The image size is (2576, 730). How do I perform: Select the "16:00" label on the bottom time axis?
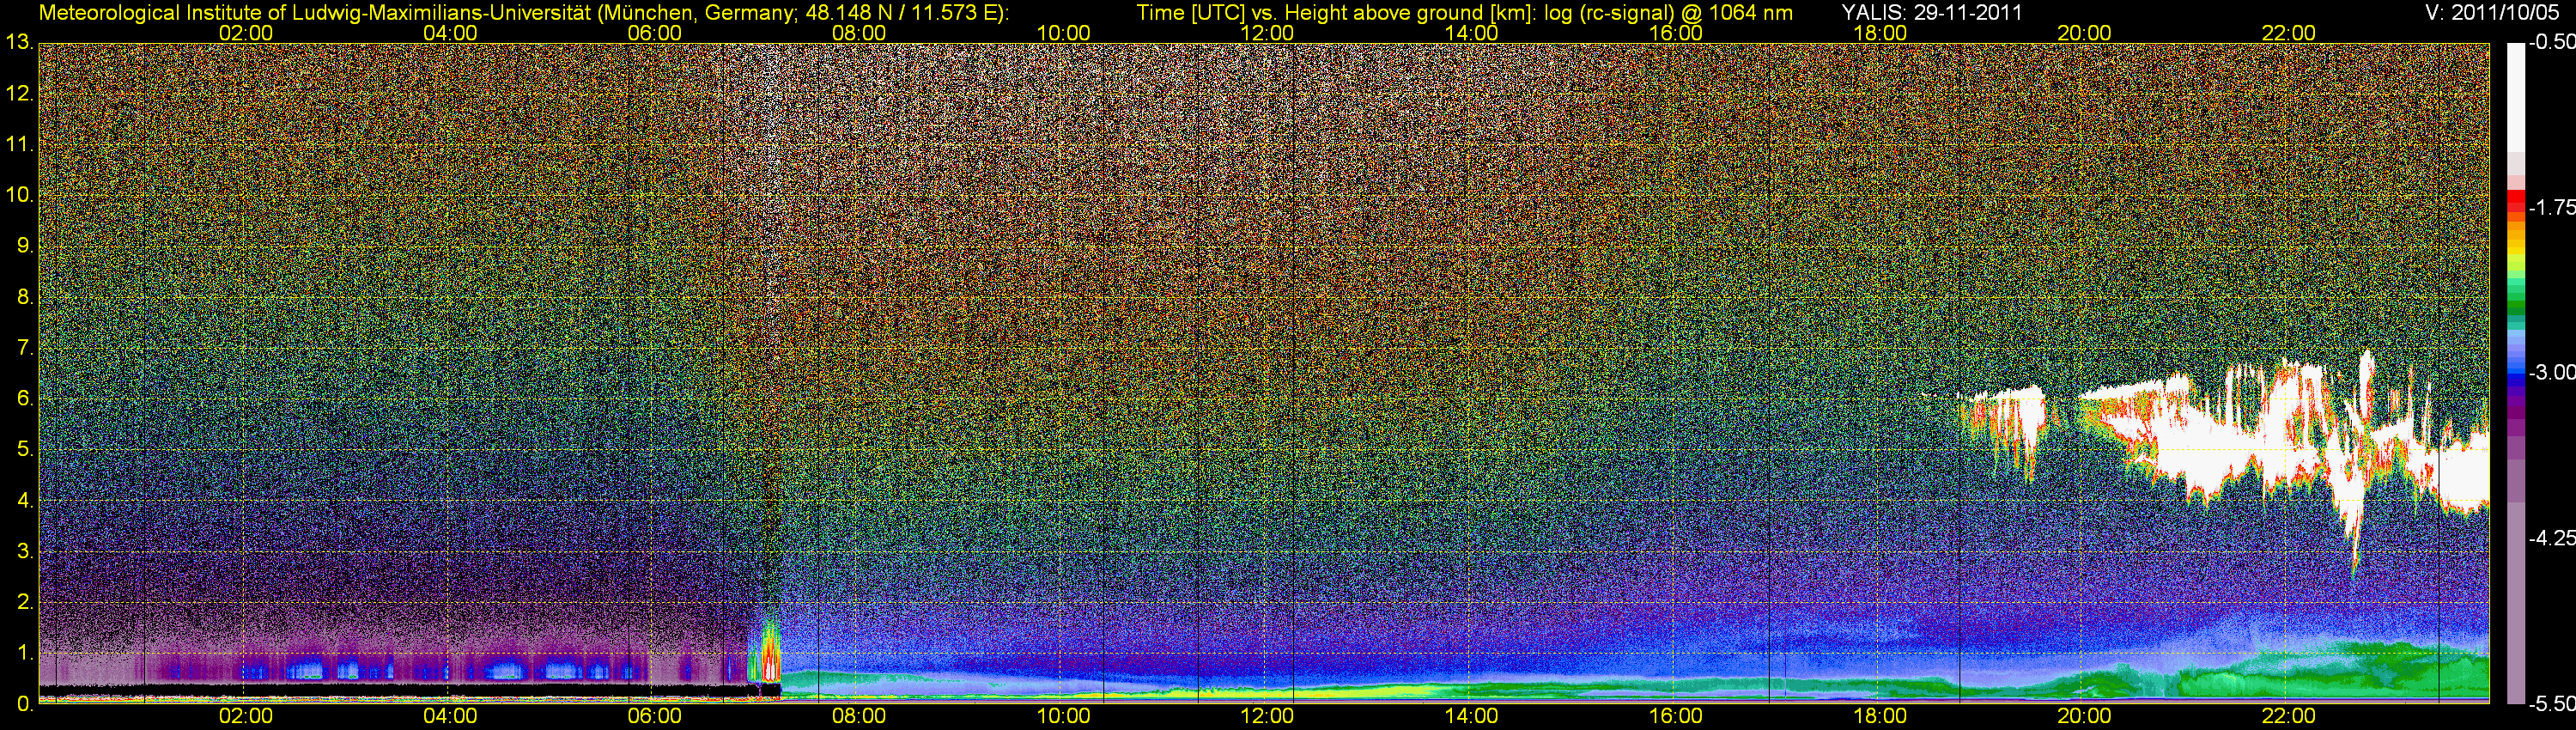(1676, 717)
